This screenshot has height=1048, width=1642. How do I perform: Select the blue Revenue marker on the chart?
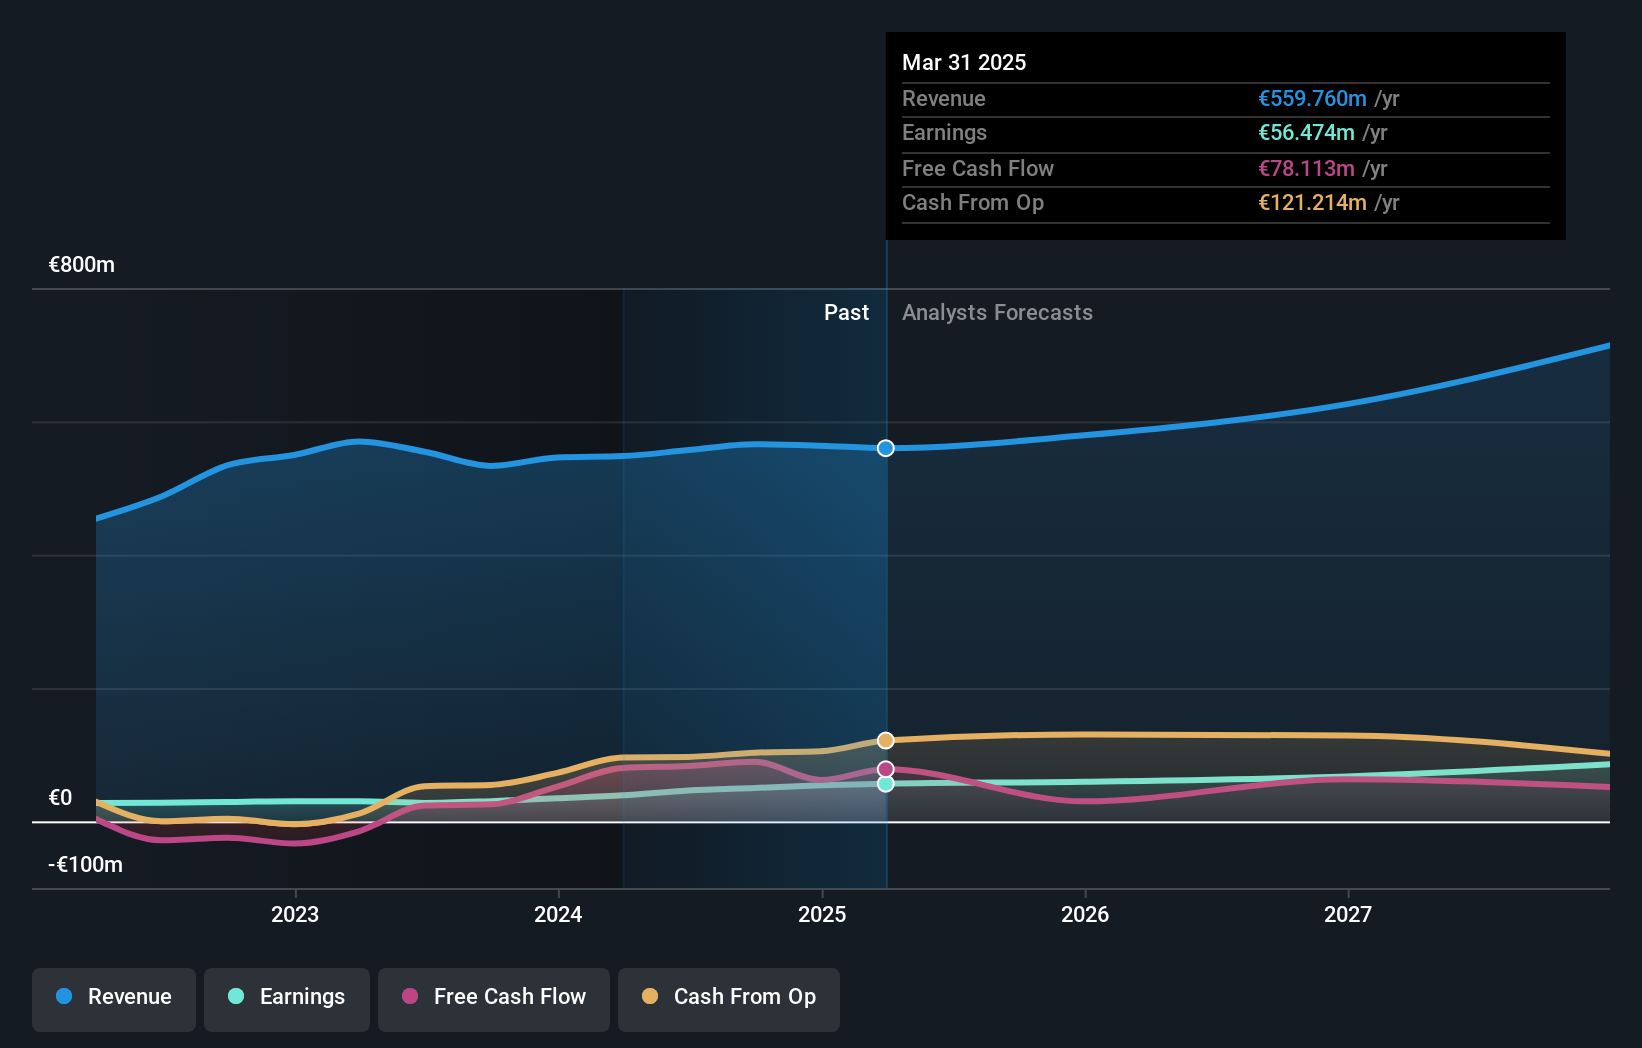click(885, 448)
